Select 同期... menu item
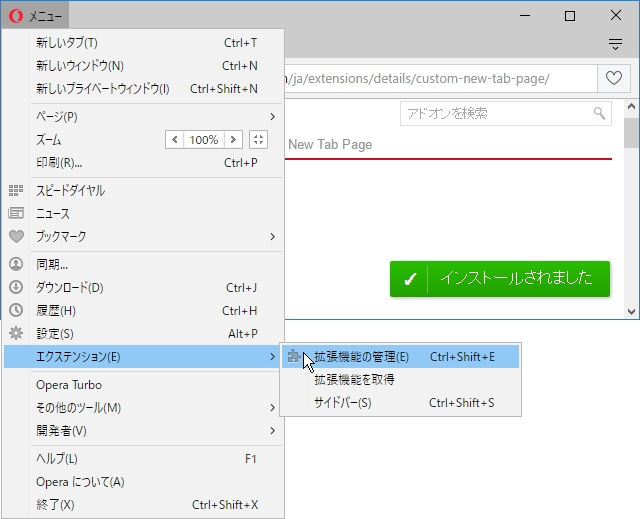This screenshot has width=640, height=519. click(x=143, y=264)
